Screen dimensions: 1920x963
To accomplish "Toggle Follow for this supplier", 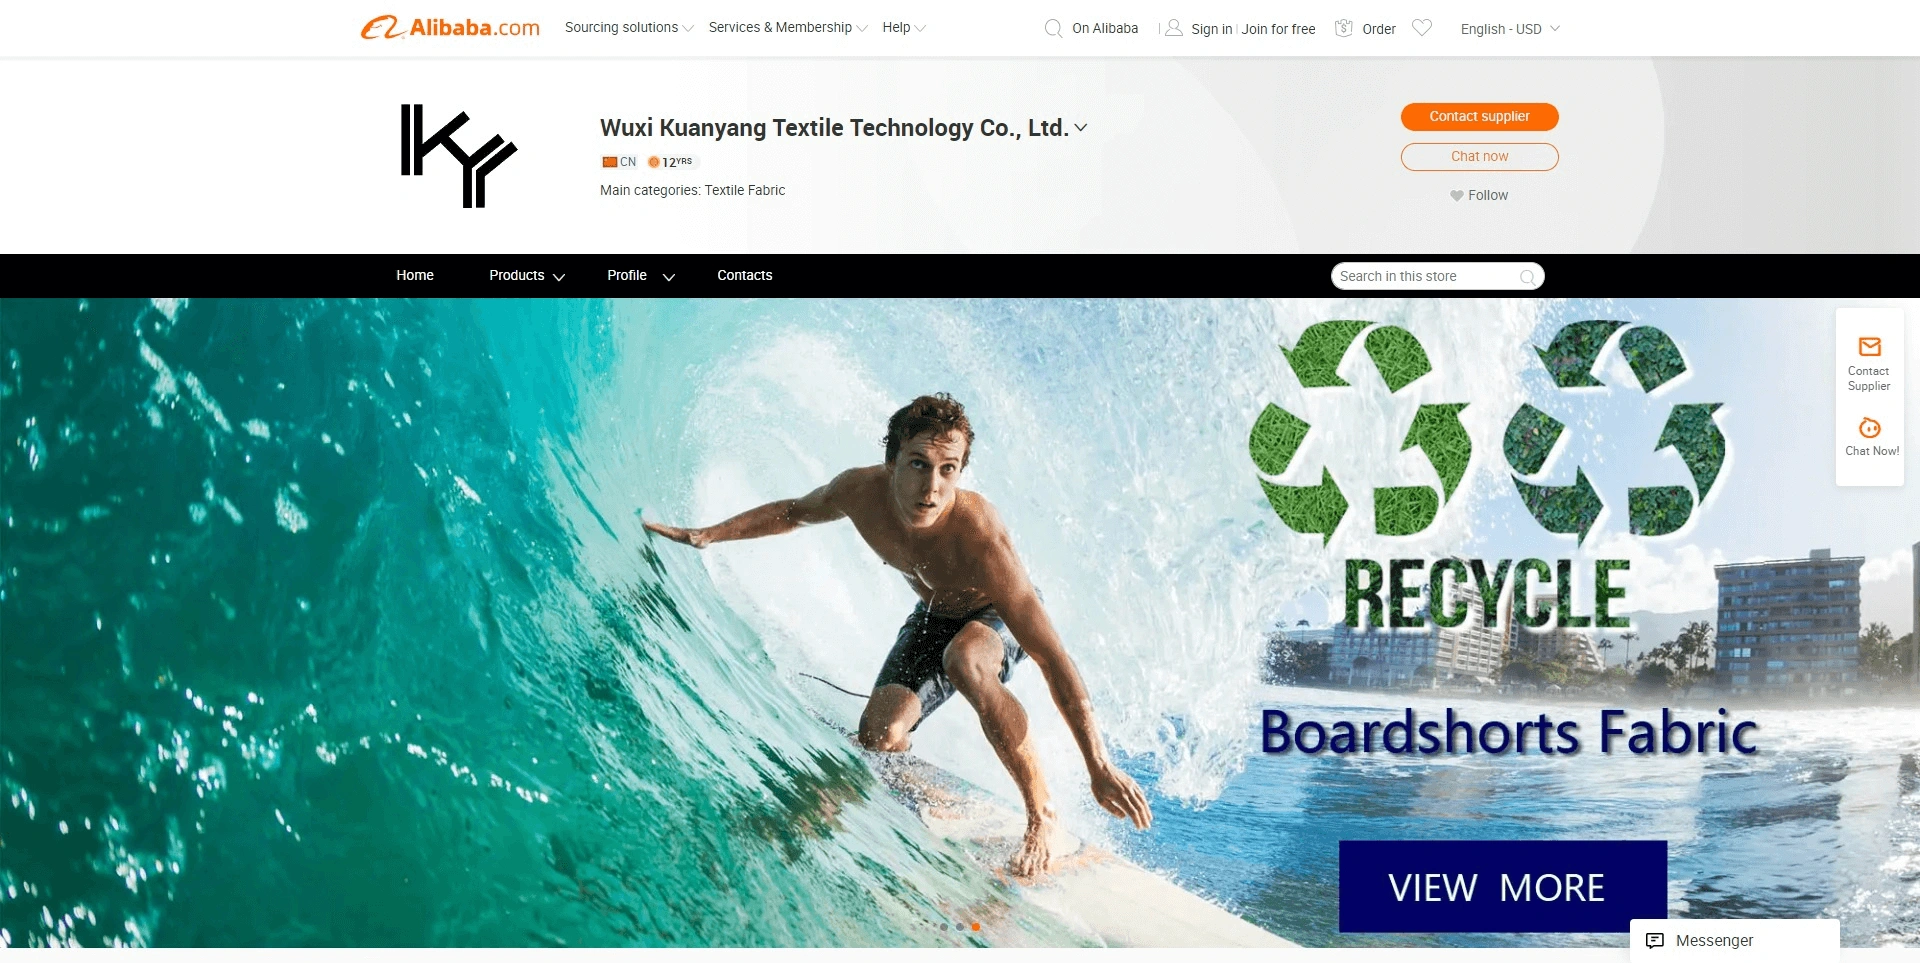I will (x=1479, y=195).
